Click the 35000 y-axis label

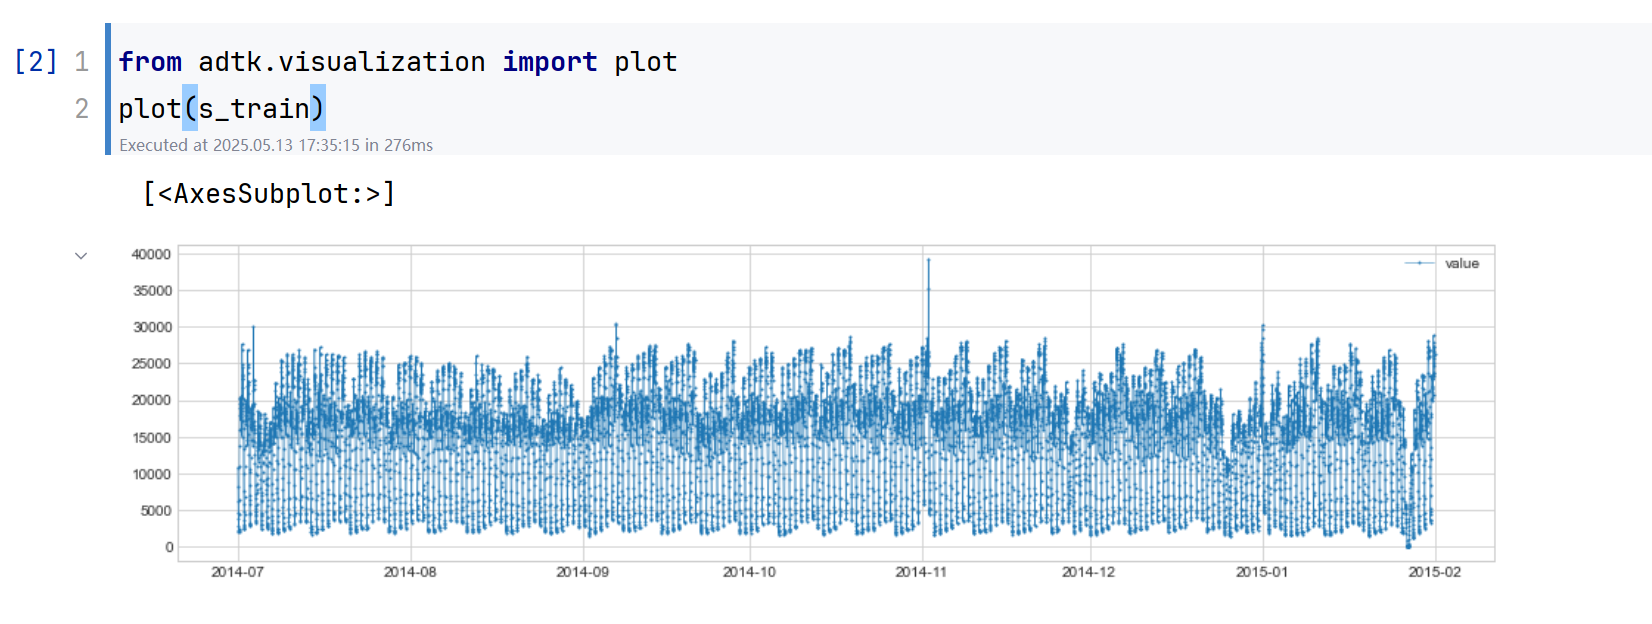click(x=152, y=291)
